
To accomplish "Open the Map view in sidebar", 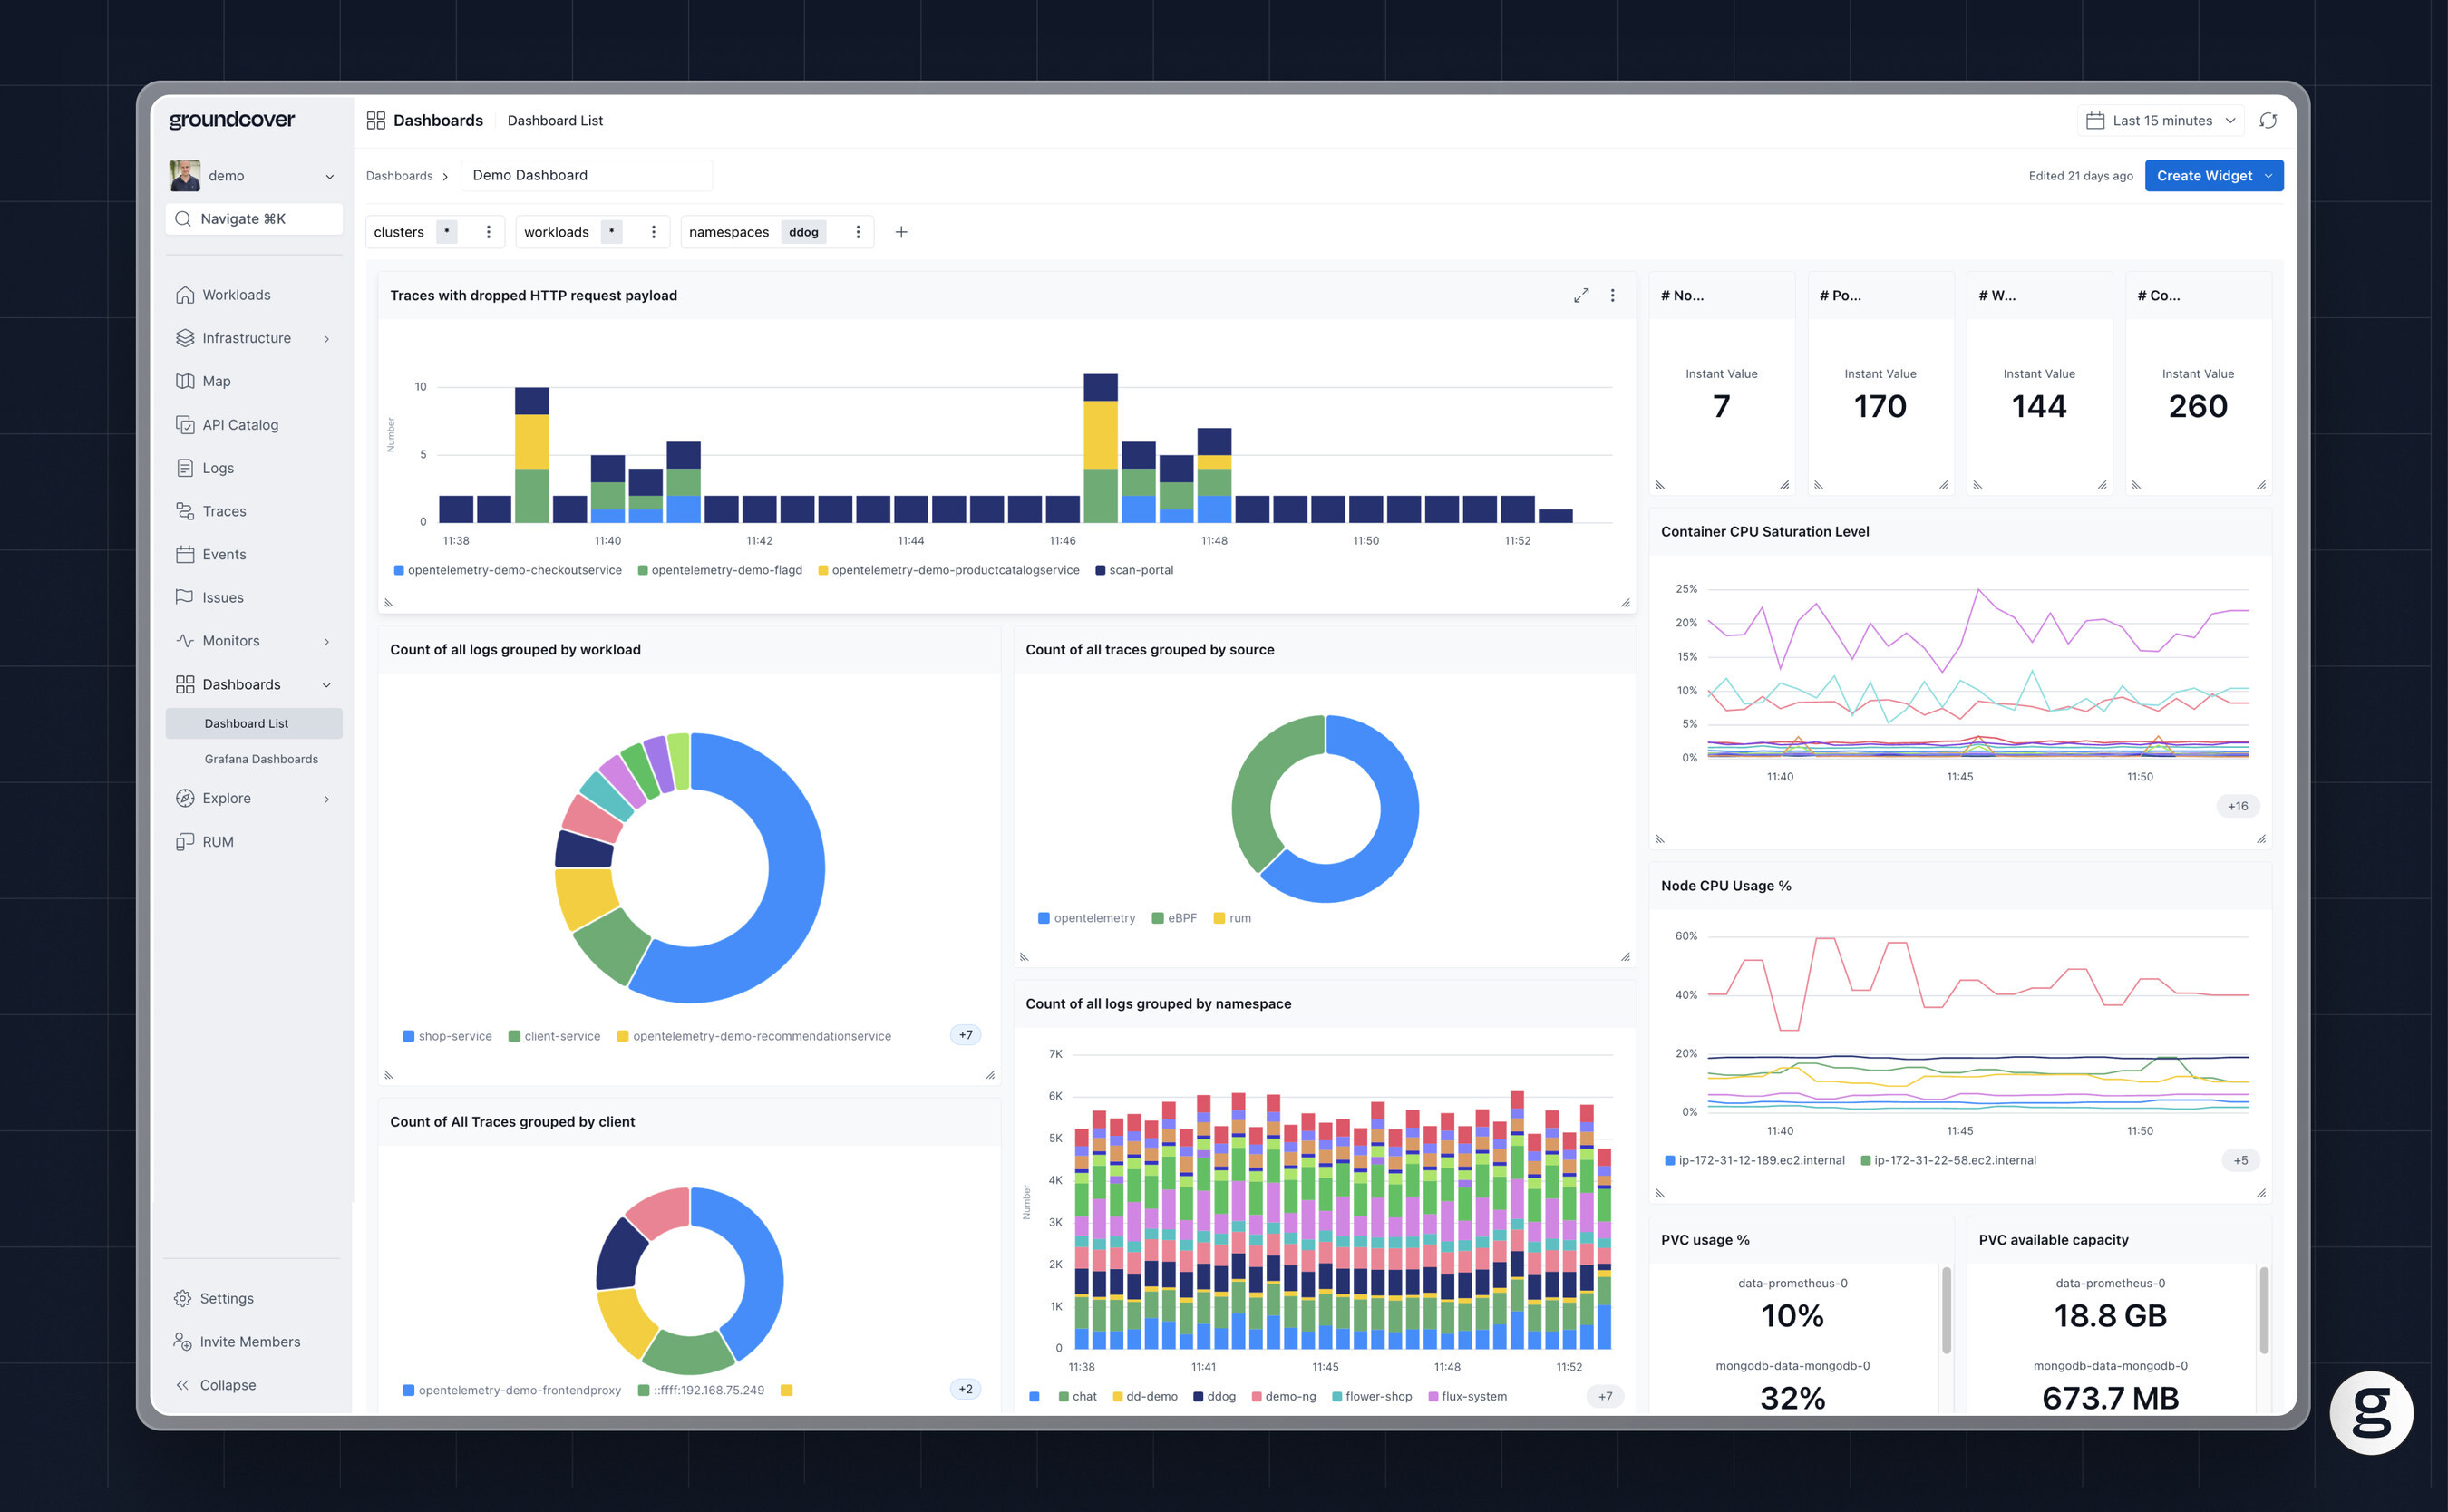I will (x=216, y=381).
